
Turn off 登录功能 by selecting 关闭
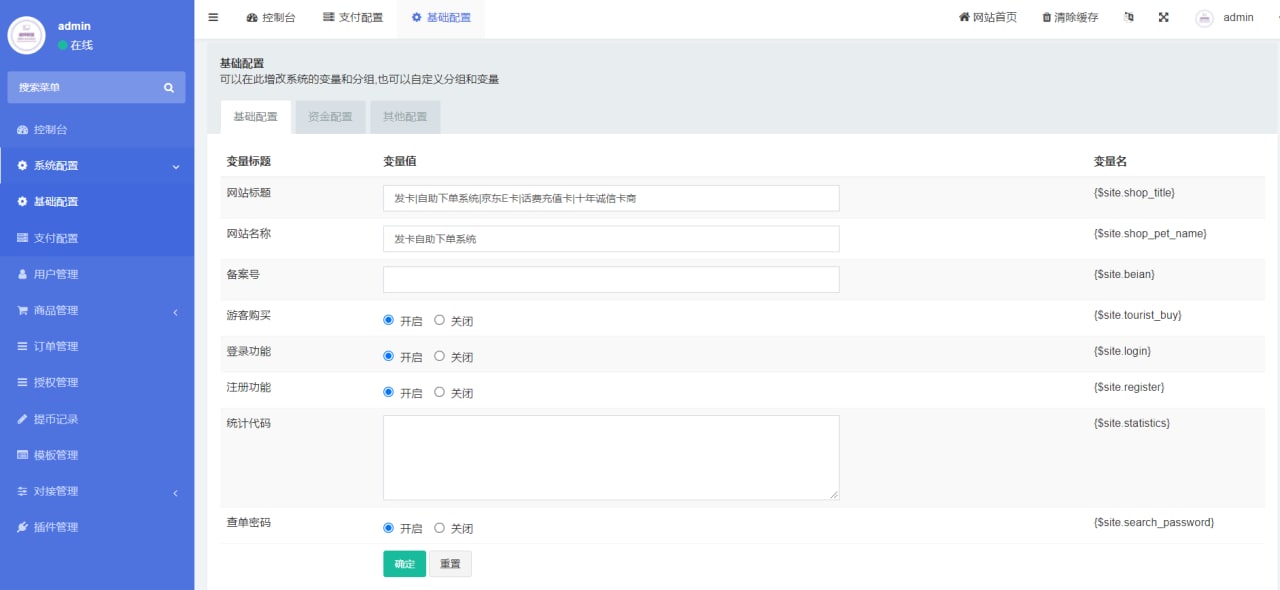pyautogui.click(x=439, y=356)
